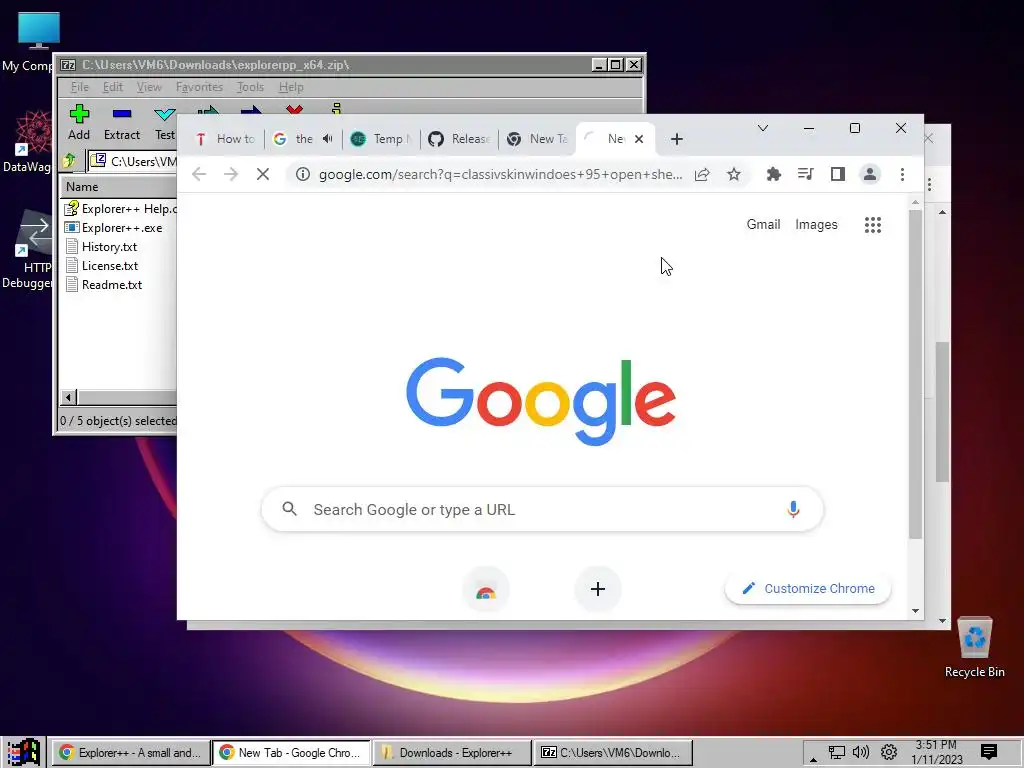
Task: Click the Test button in 7-Zip toolbar
Action: tap(165, 122)
